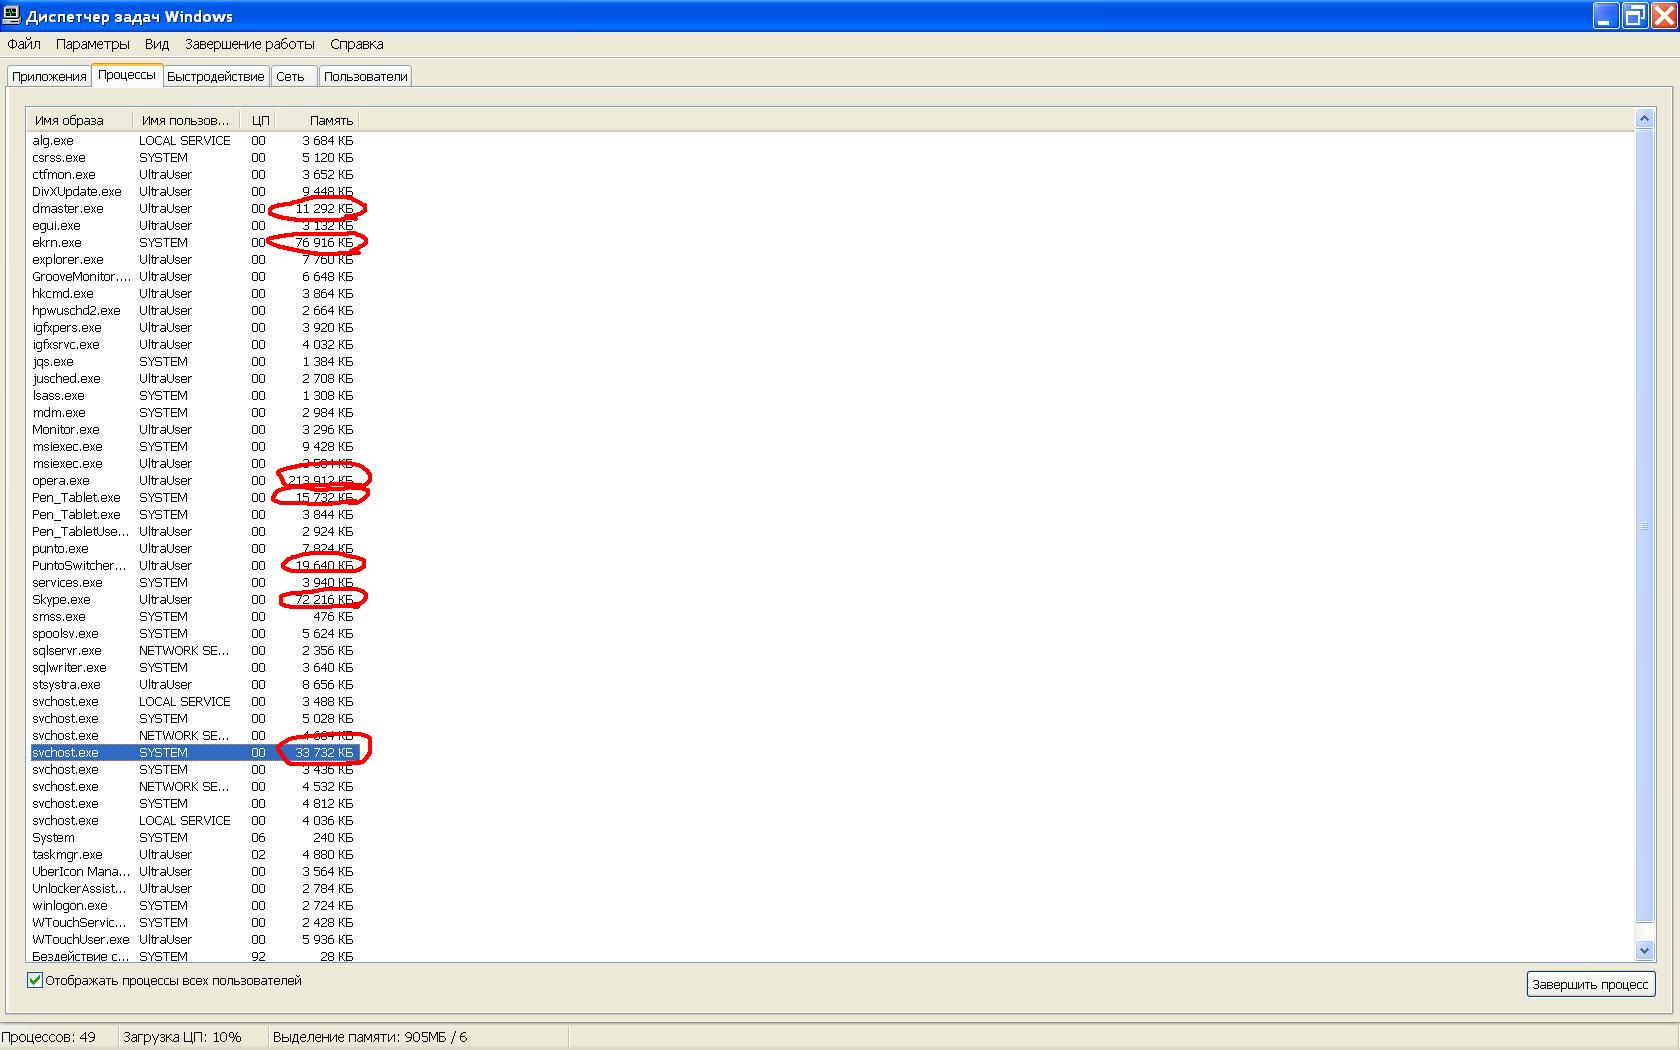Click the scroll up arrow in process list
This screenshot has height=1050, width=1680.
[1644, 119]
